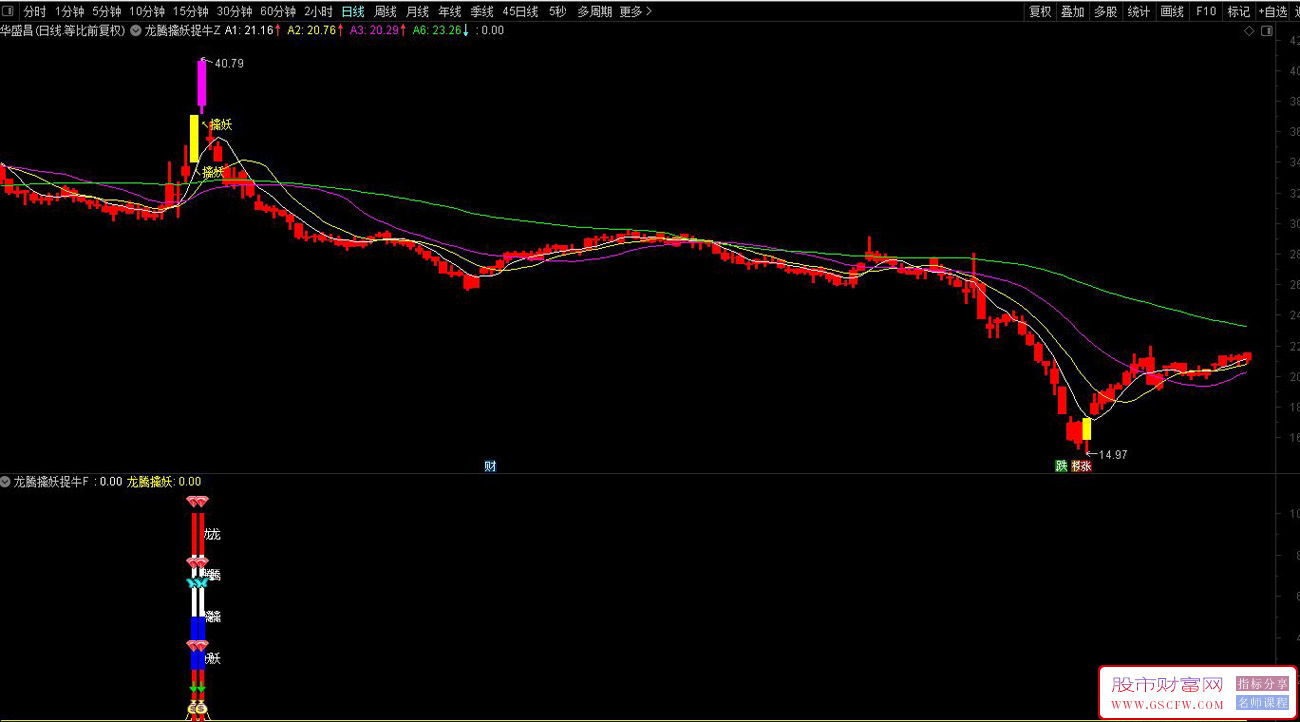Click the red 涨 marker on the time axis
This screenshot has height=722, width=1300.
tap(1085, 466)
